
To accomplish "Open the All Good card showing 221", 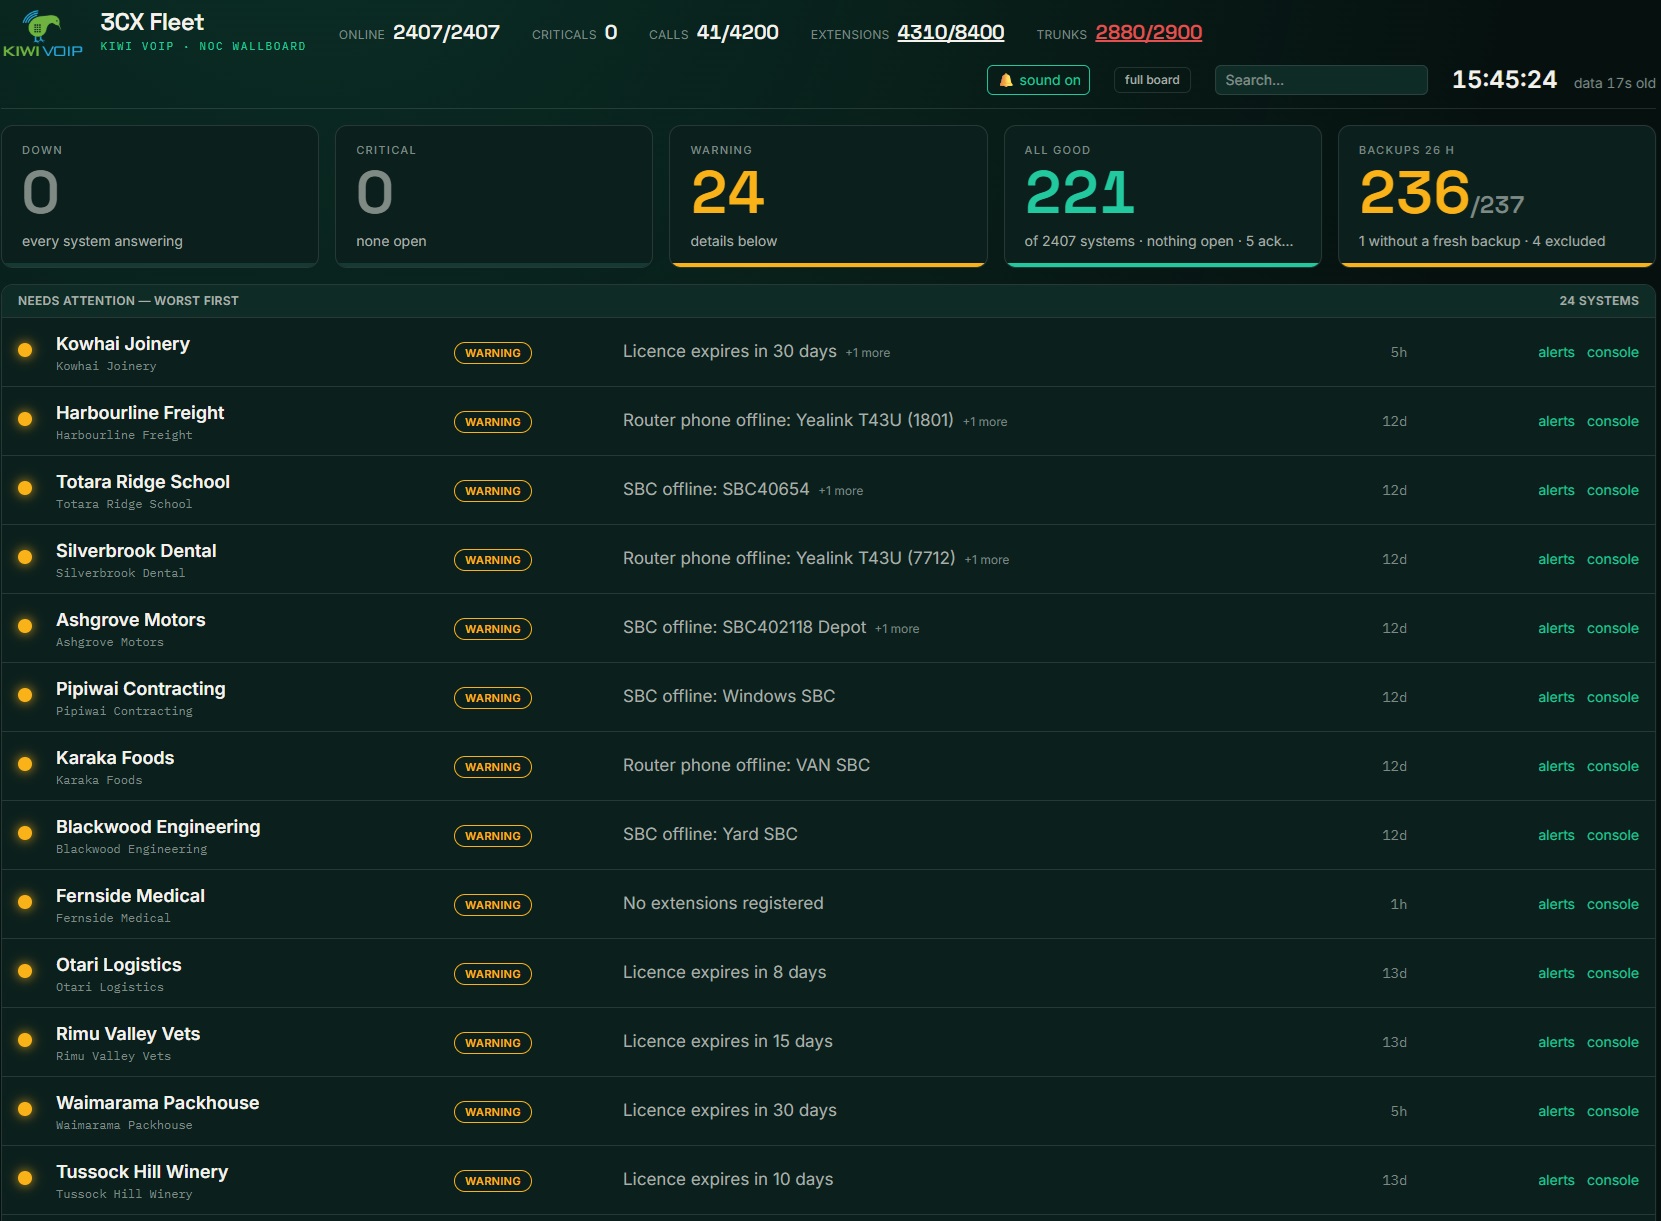I will tap(1163, 196).
